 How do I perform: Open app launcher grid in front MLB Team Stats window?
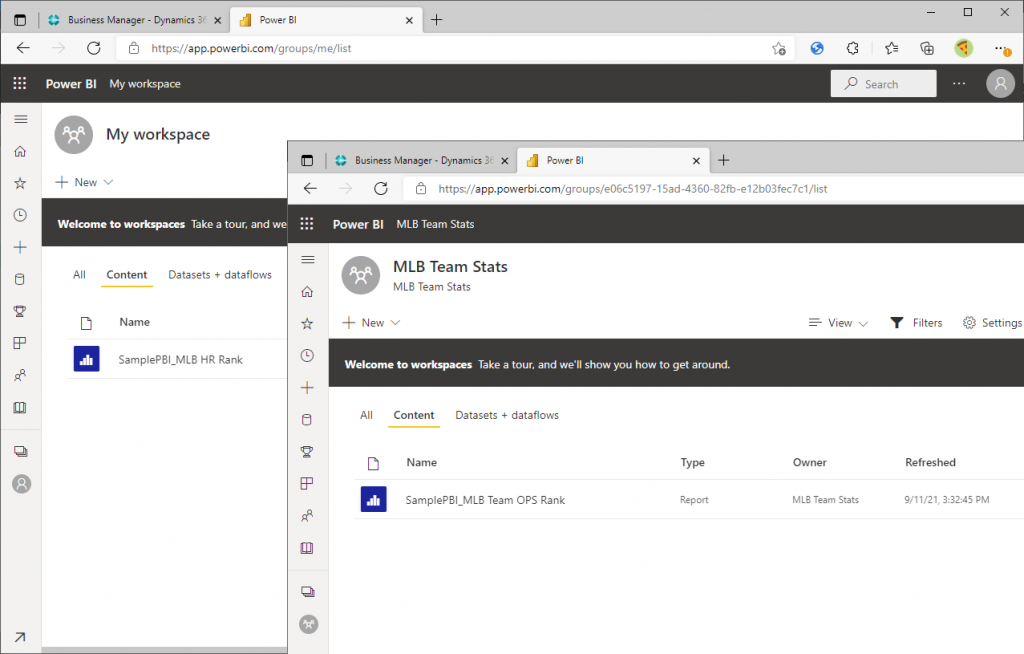(307, 224)
